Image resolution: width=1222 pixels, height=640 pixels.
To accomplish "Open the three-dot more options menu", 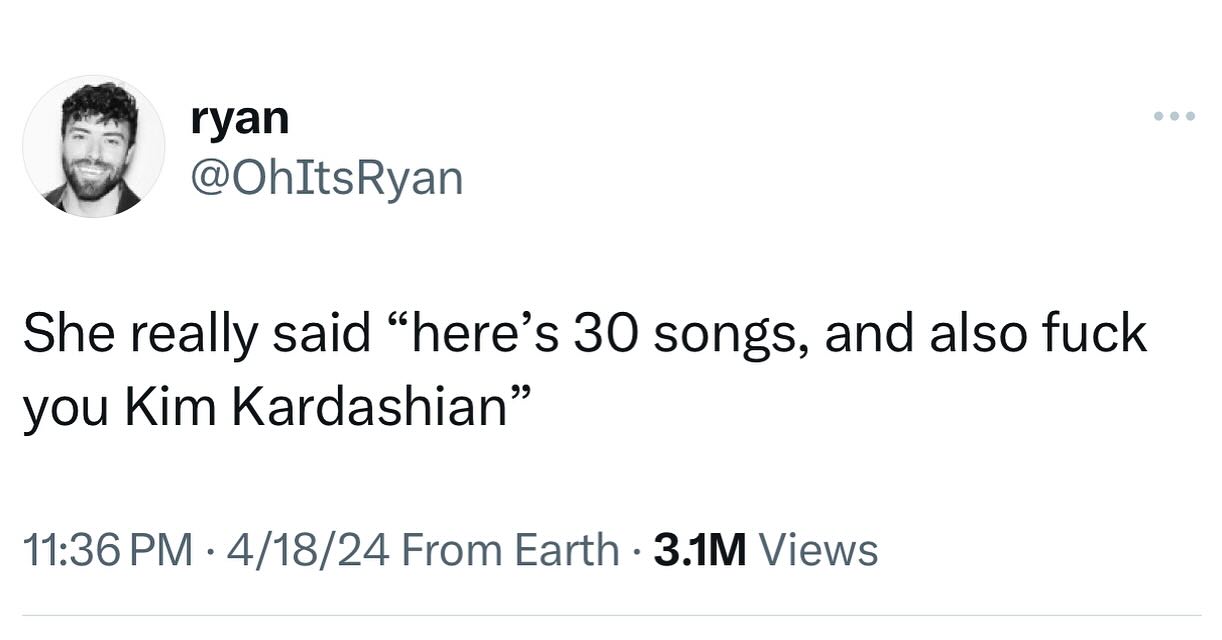I will tap(1174, 118).
